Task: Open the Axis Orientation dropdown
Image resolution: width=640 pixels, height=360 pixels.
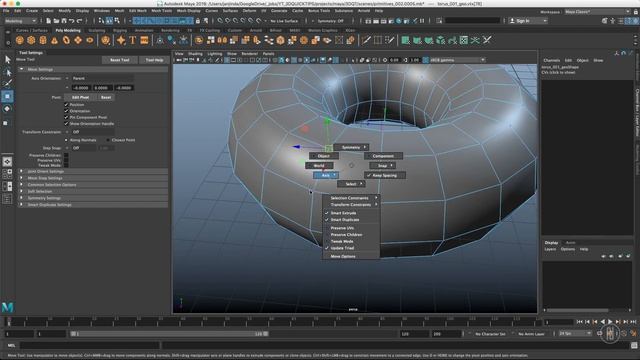Action: (x=102, y=78)
